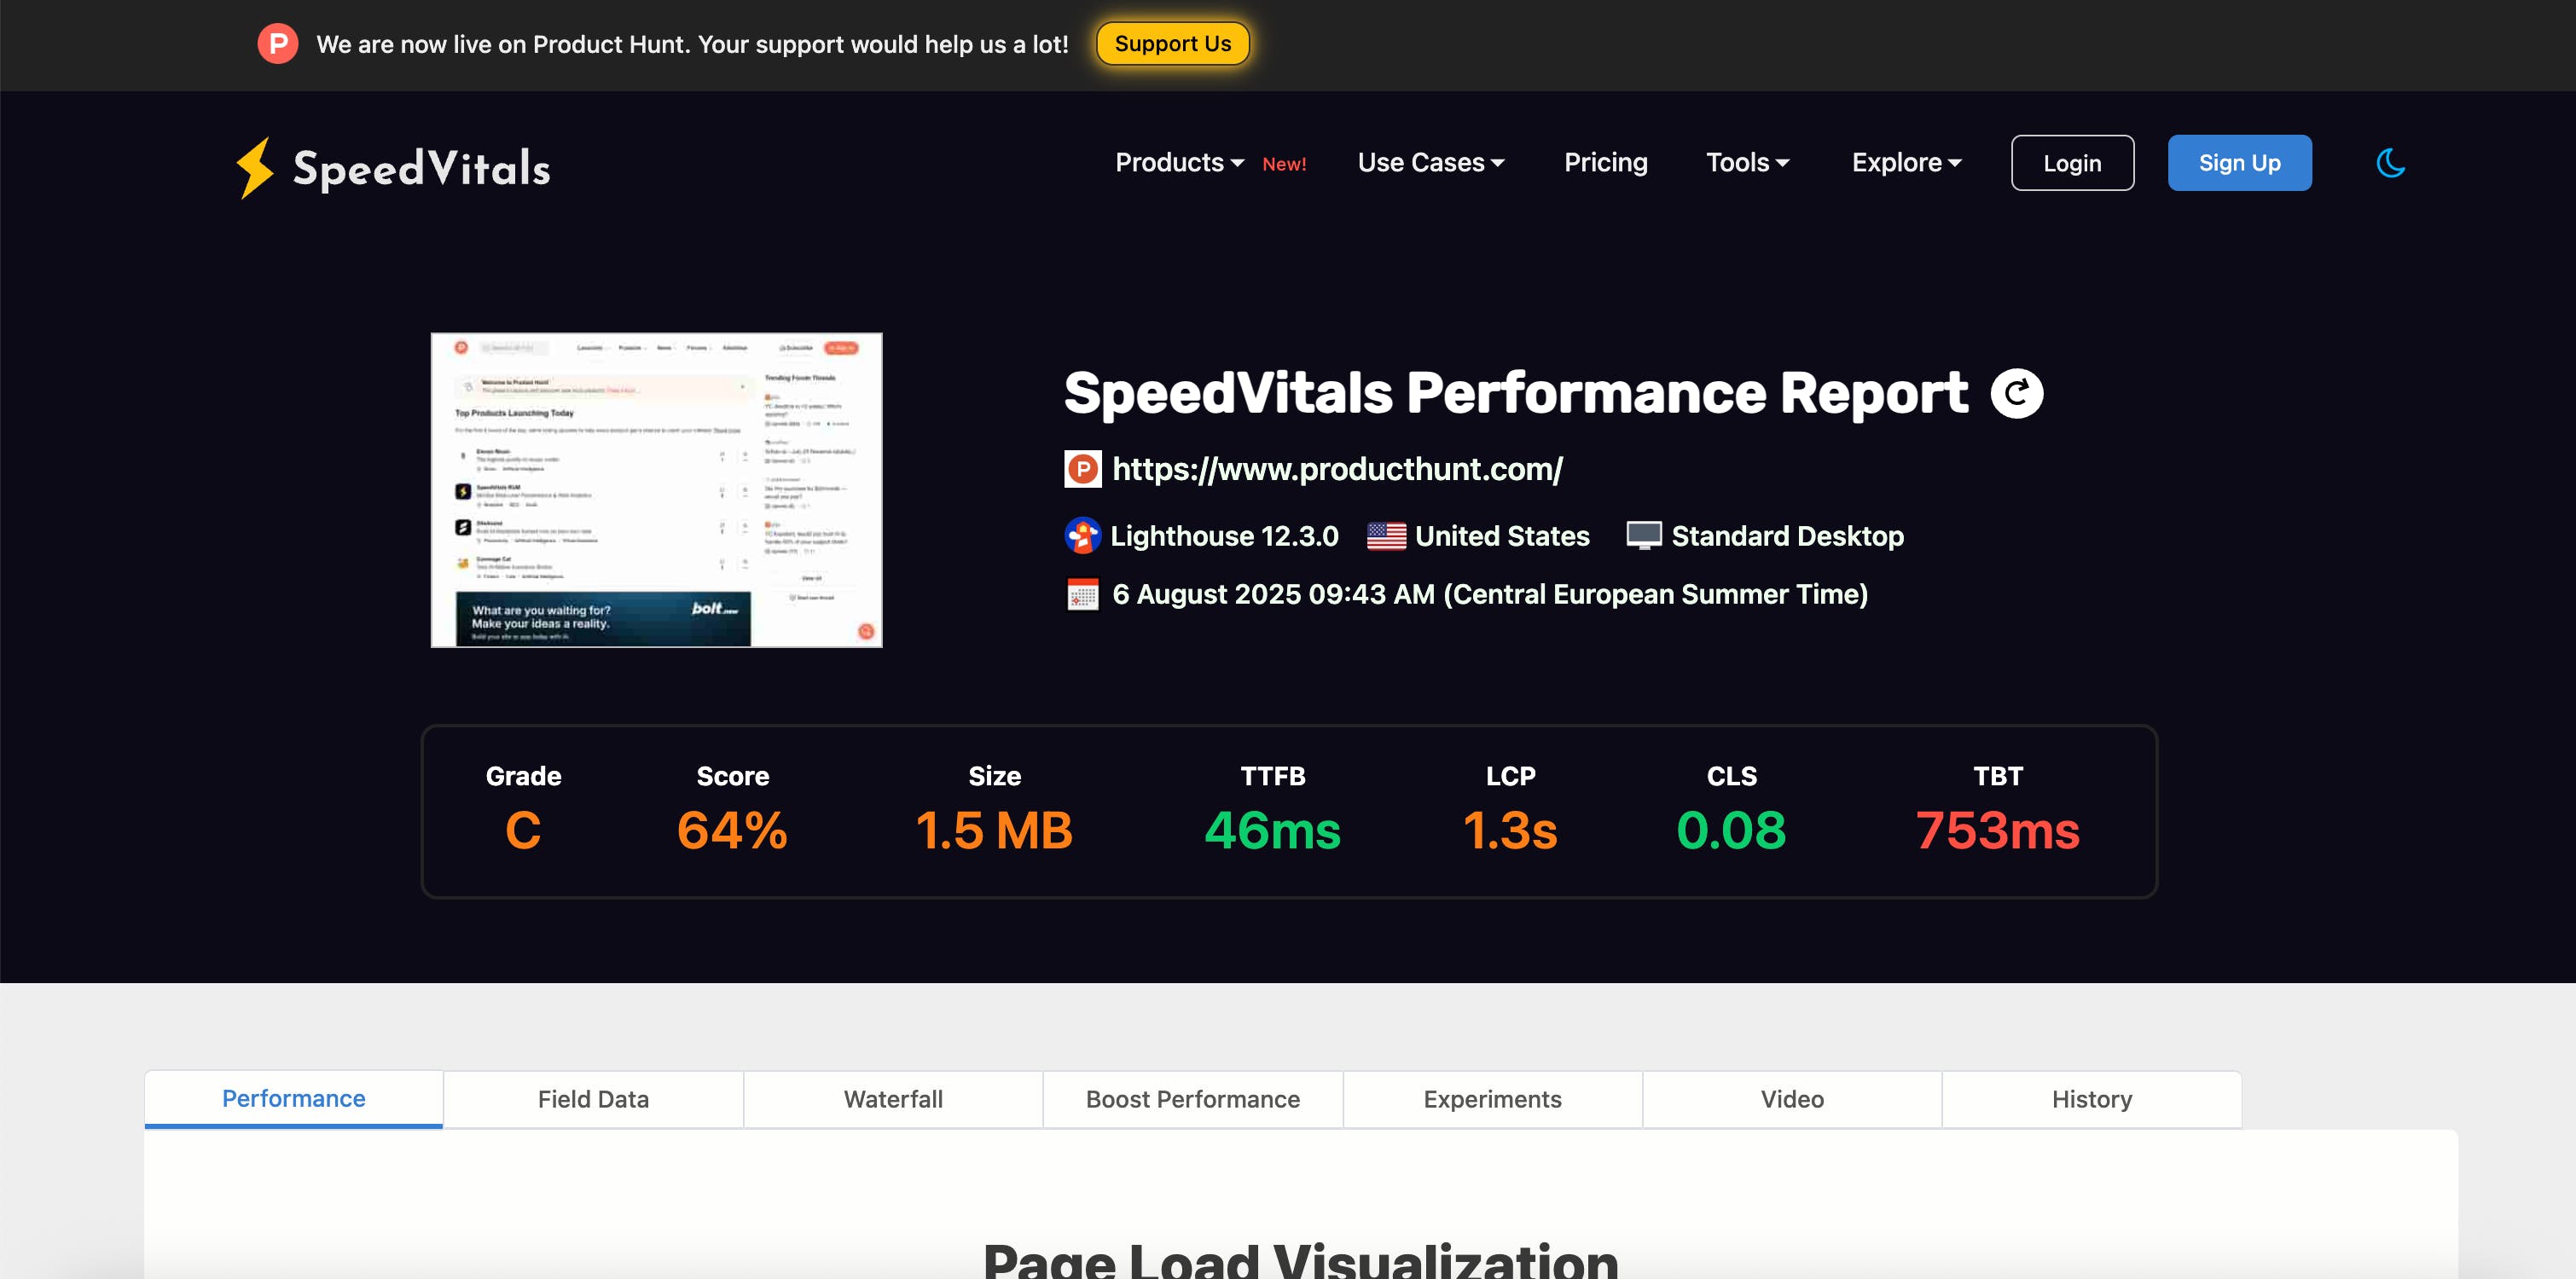Click the Size value '1.5 MB'

[x=994, y=830]
